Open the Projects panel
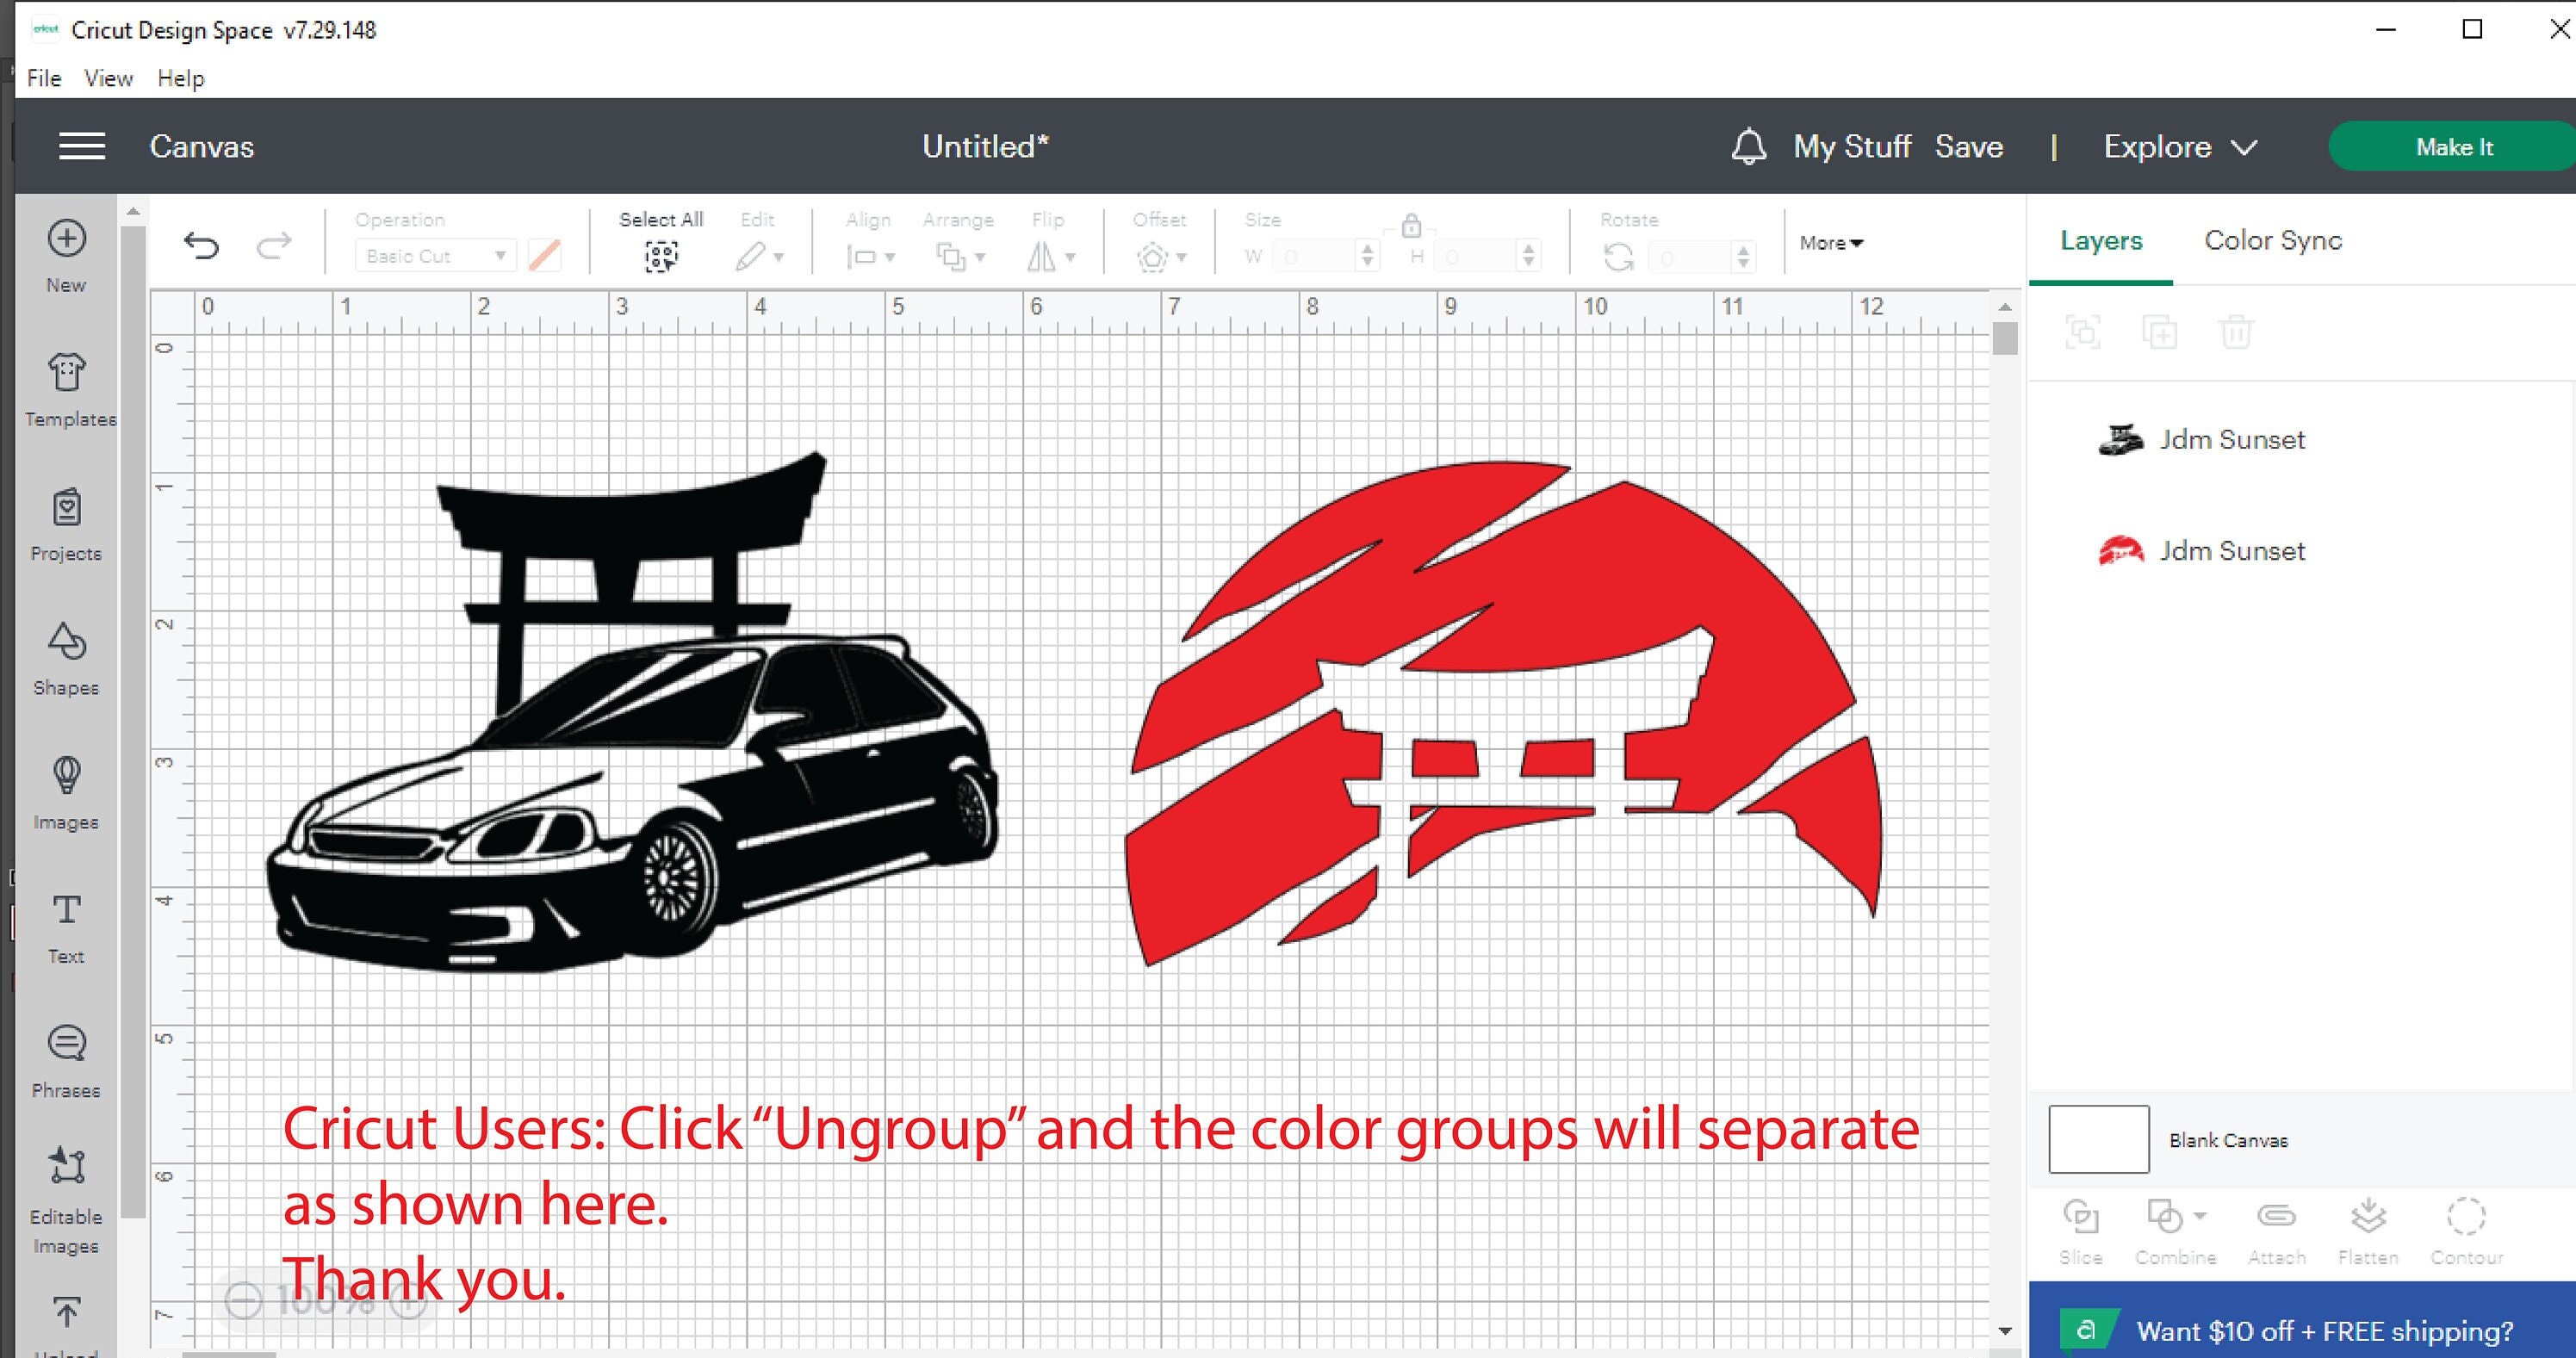The image size is (2576, 1358). tap(67, 524)
